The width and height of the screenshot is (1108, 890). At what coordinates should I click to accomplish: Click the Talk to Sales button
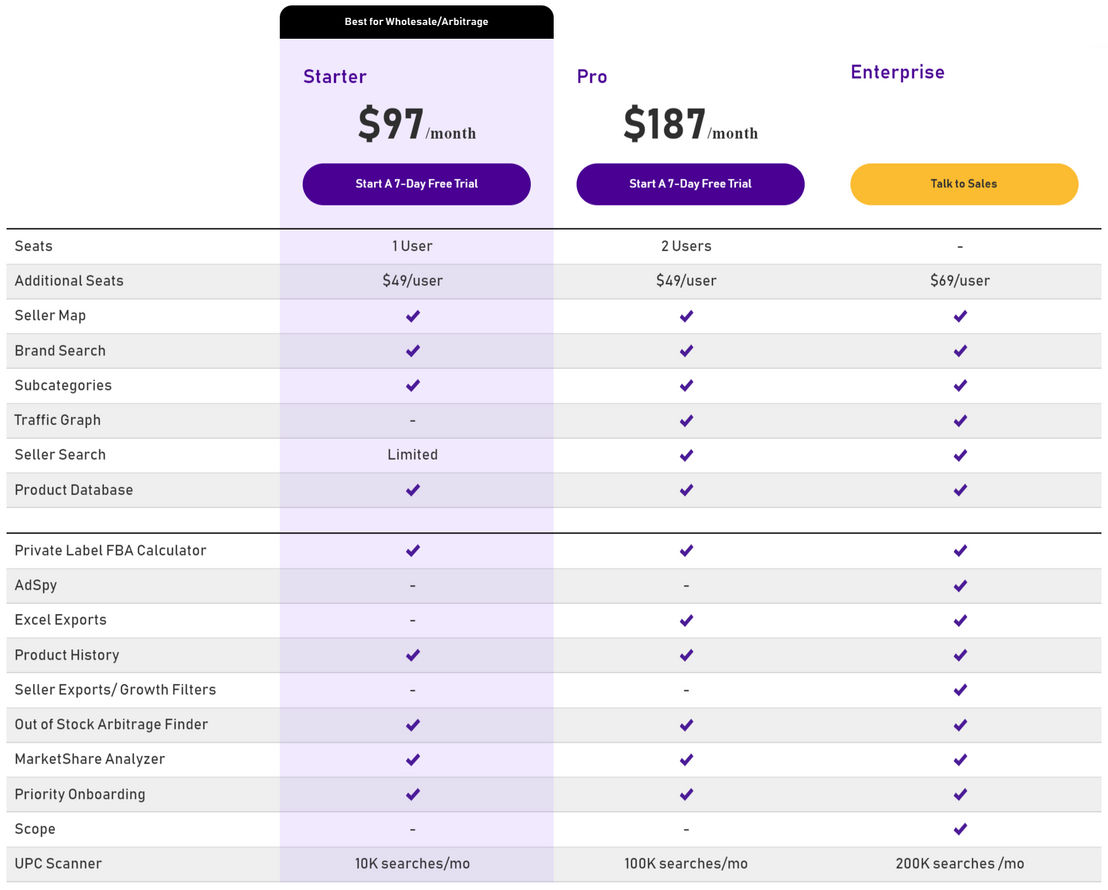[x=964, y=184]
